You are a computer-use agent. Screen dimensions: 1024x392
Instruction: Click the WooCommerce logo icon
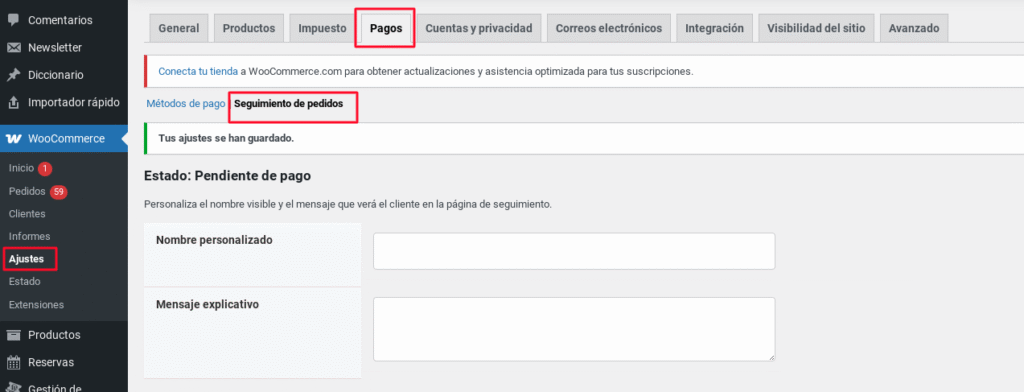(13, 139)
